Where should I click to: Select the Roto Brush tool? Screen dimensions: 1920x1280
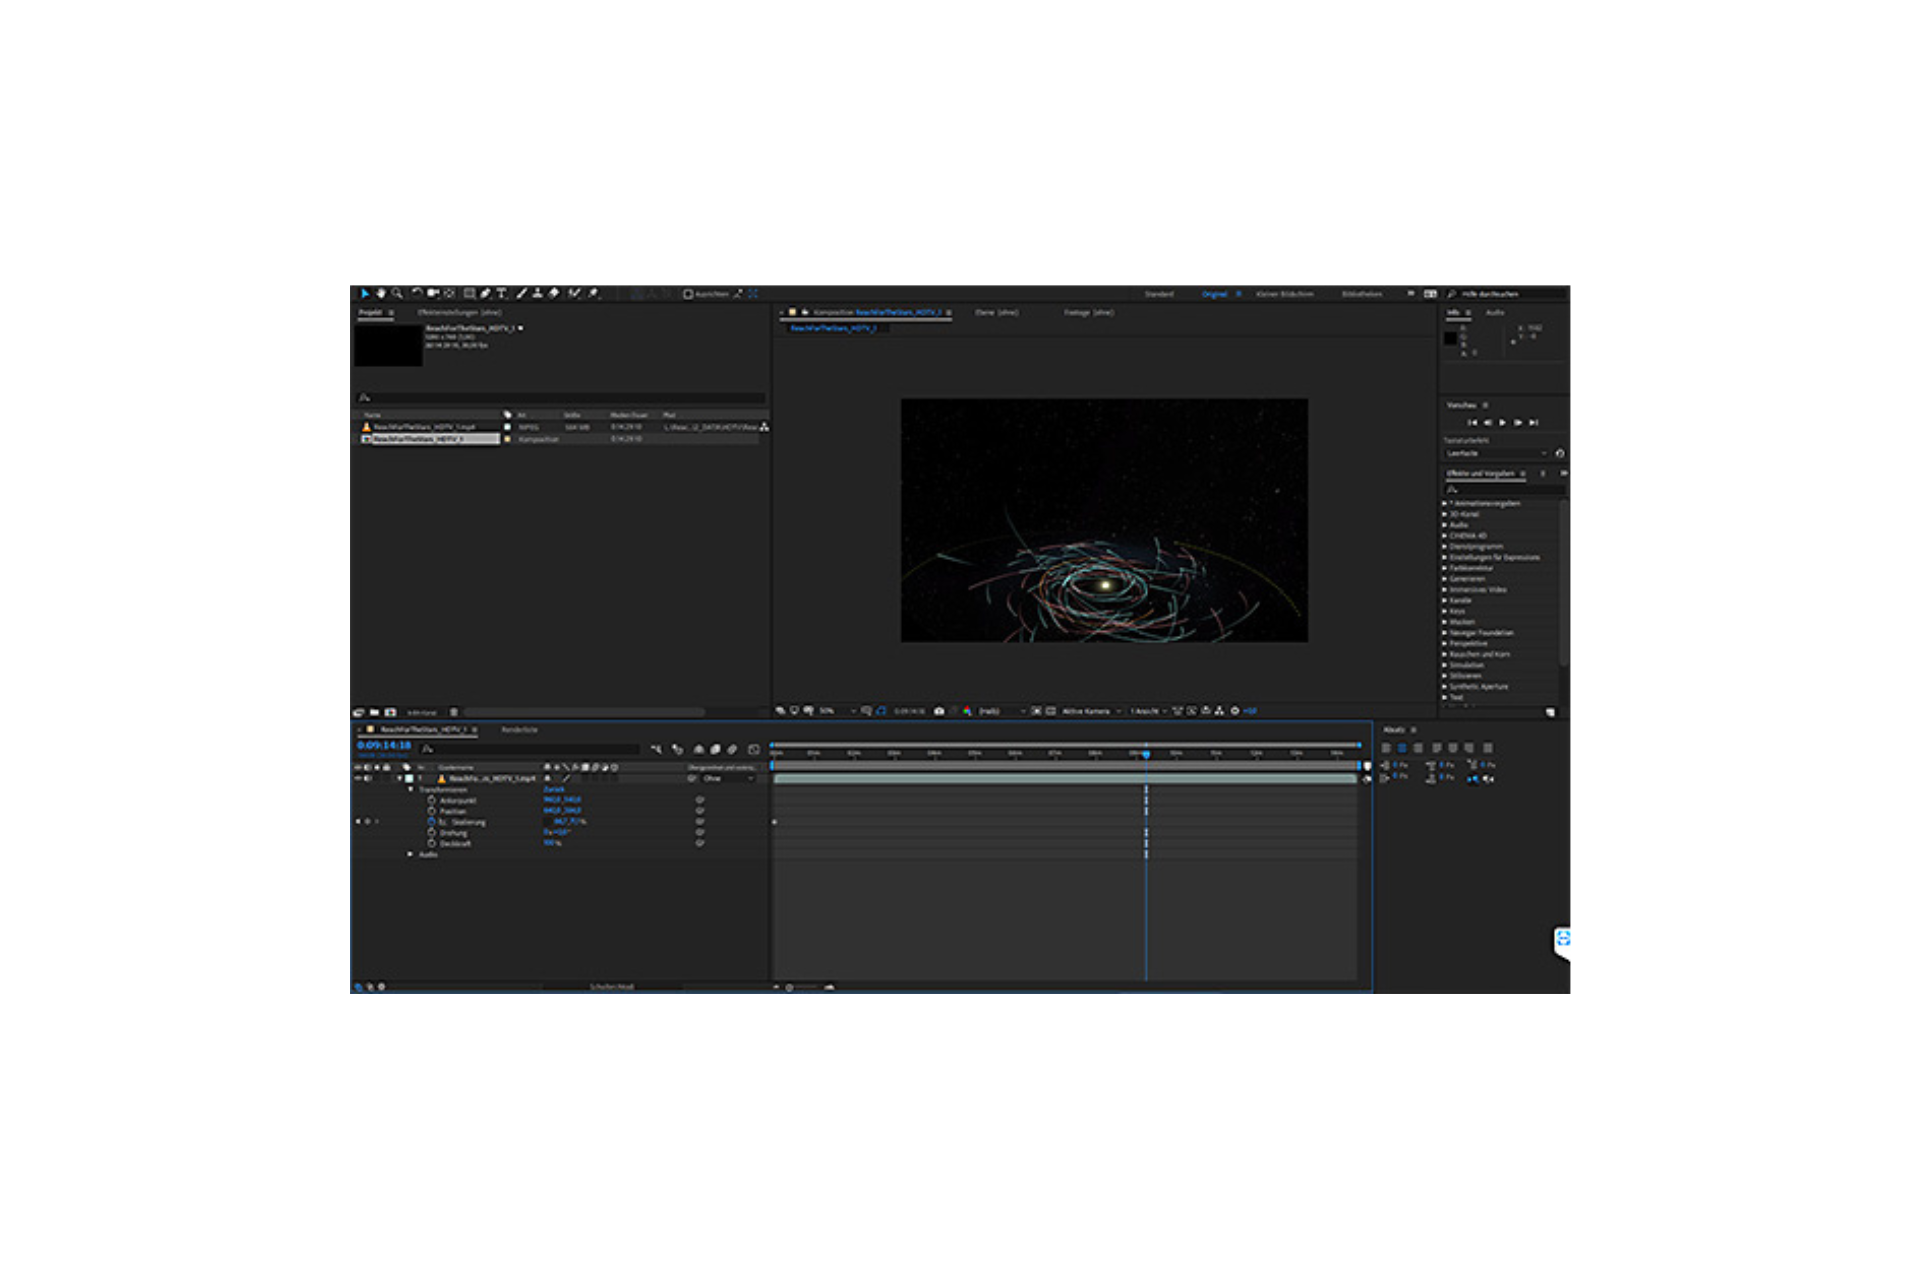coord(574,294)
